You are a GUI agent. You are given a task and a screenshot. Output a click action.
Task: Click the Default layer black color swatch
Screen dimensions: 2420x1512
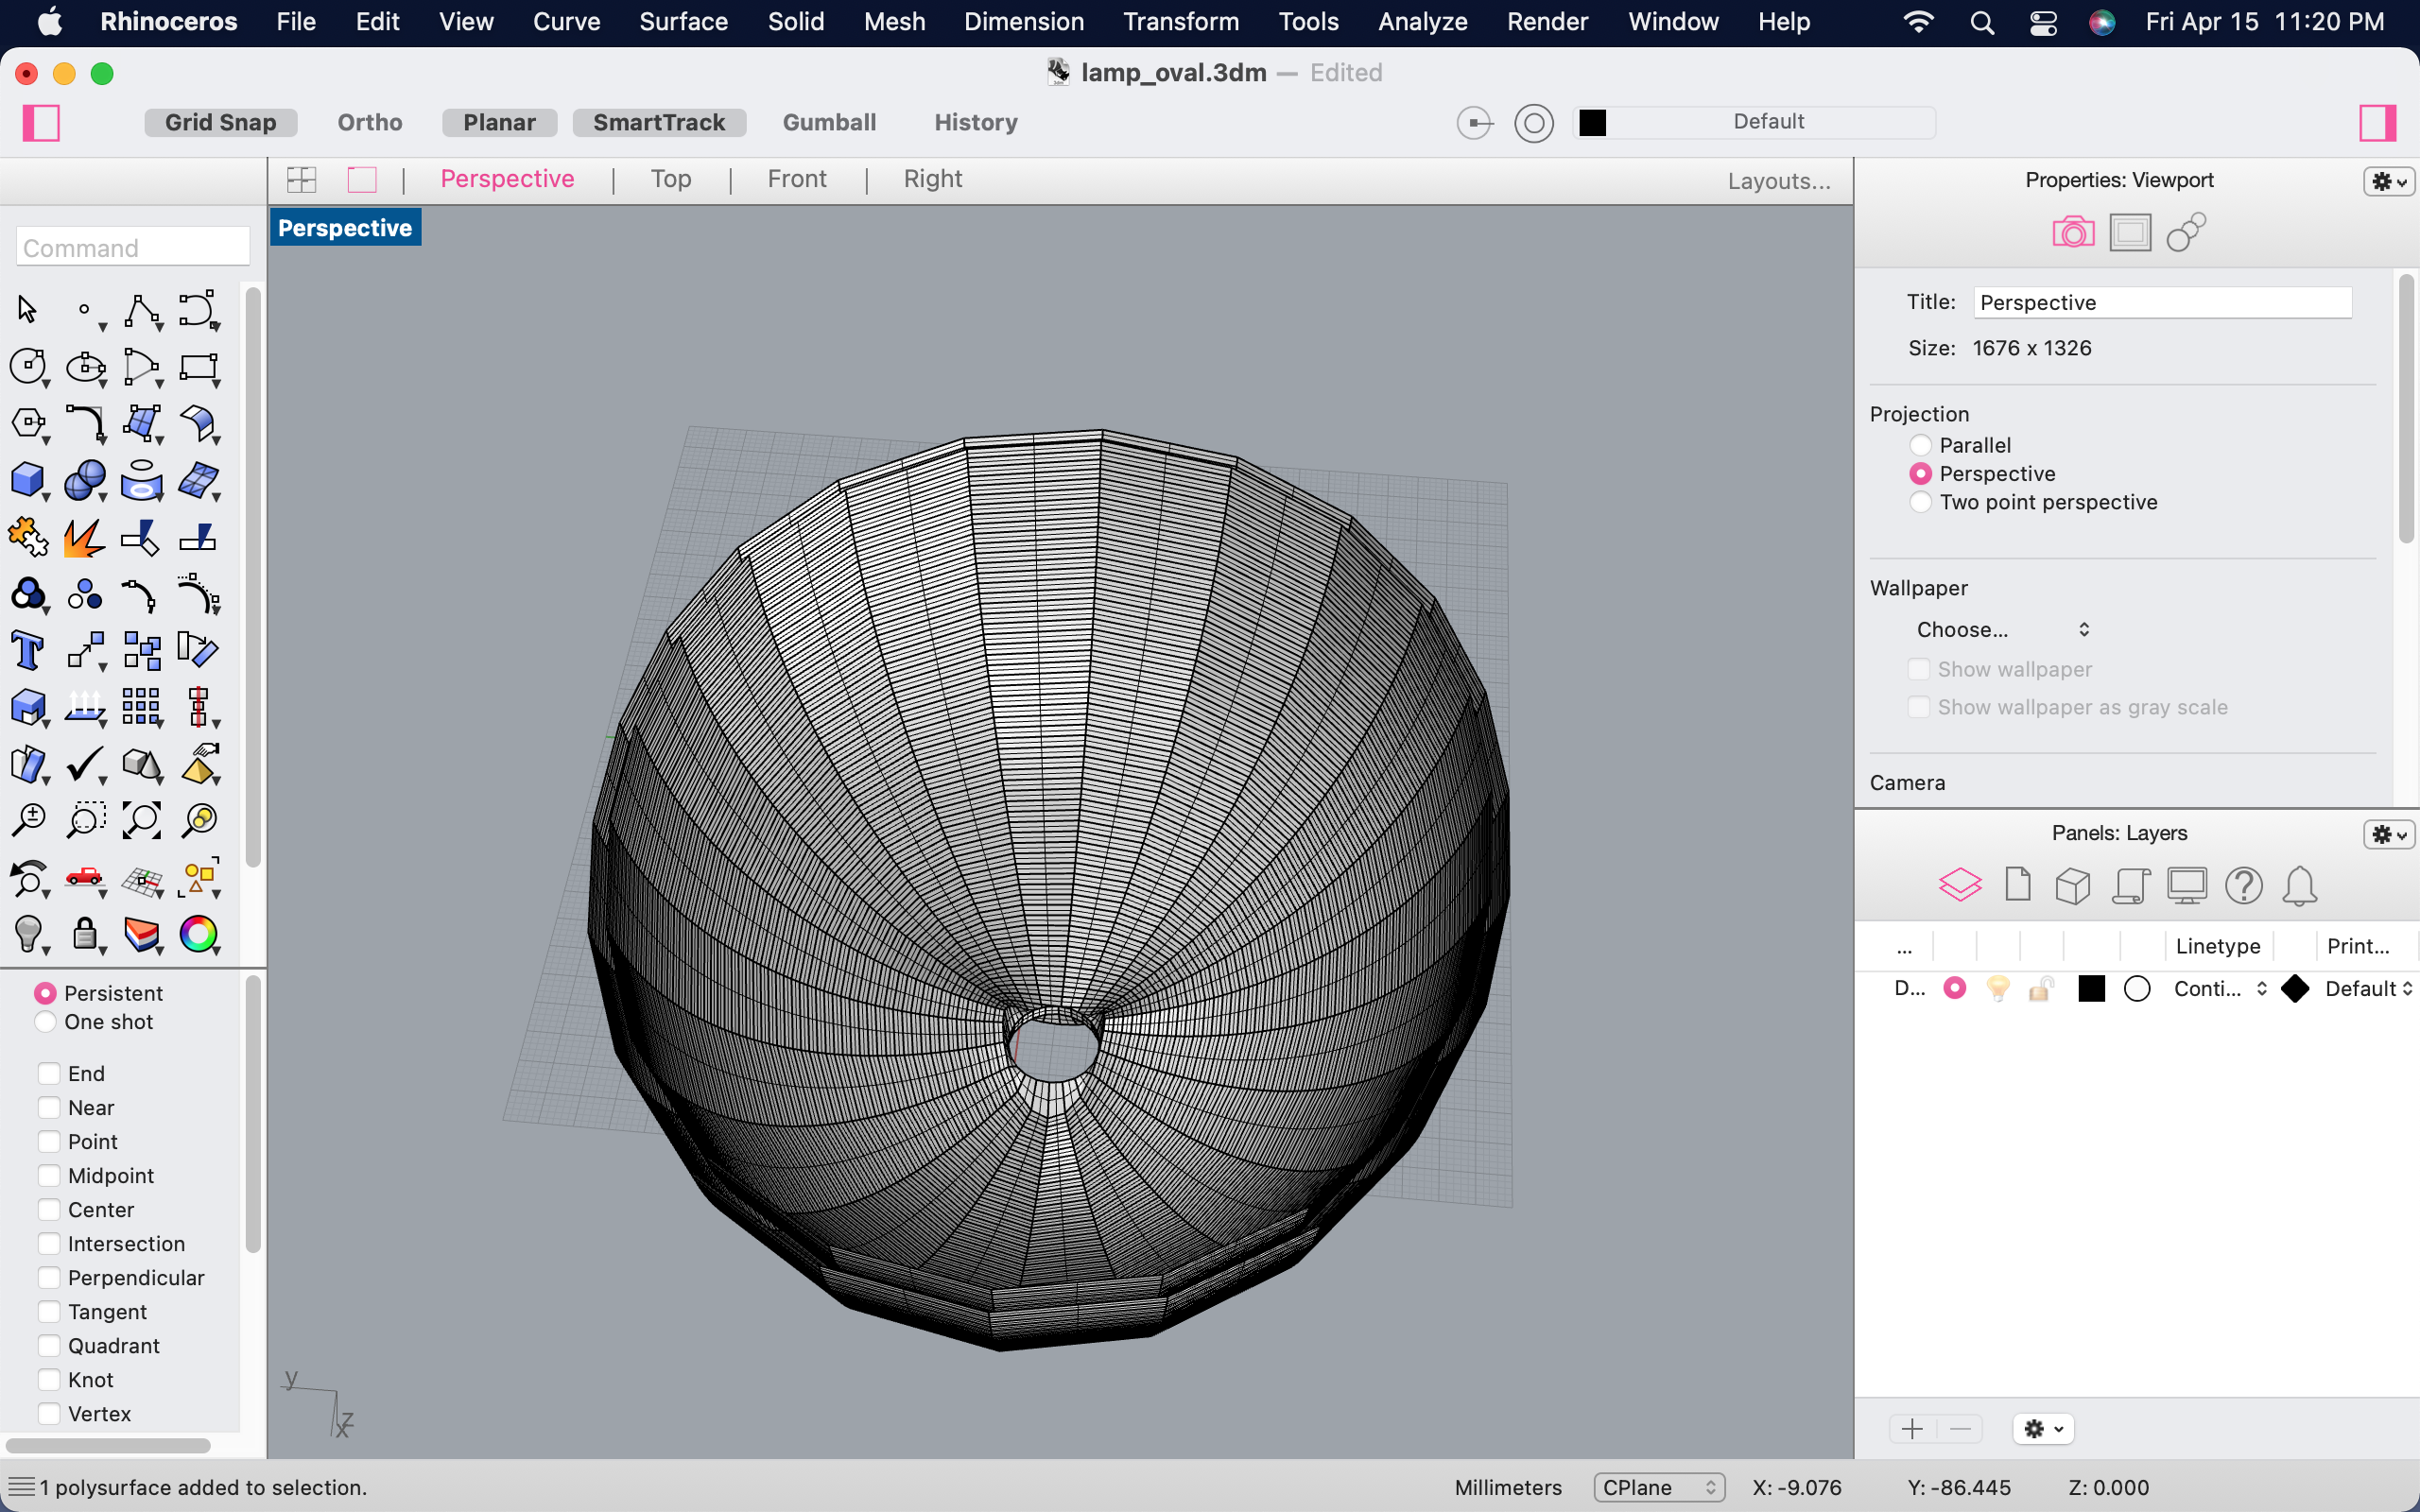pyautogui.click(x=2091, y=988)
